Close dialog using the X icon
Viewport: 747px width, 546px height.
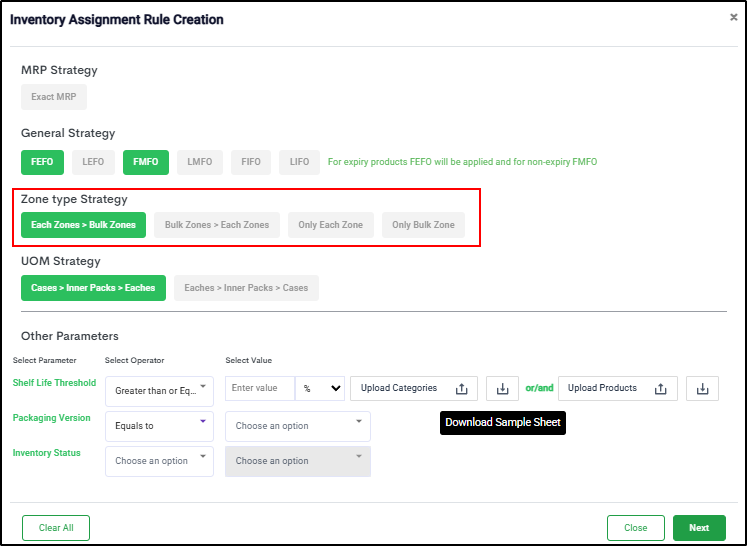point(733,17)
